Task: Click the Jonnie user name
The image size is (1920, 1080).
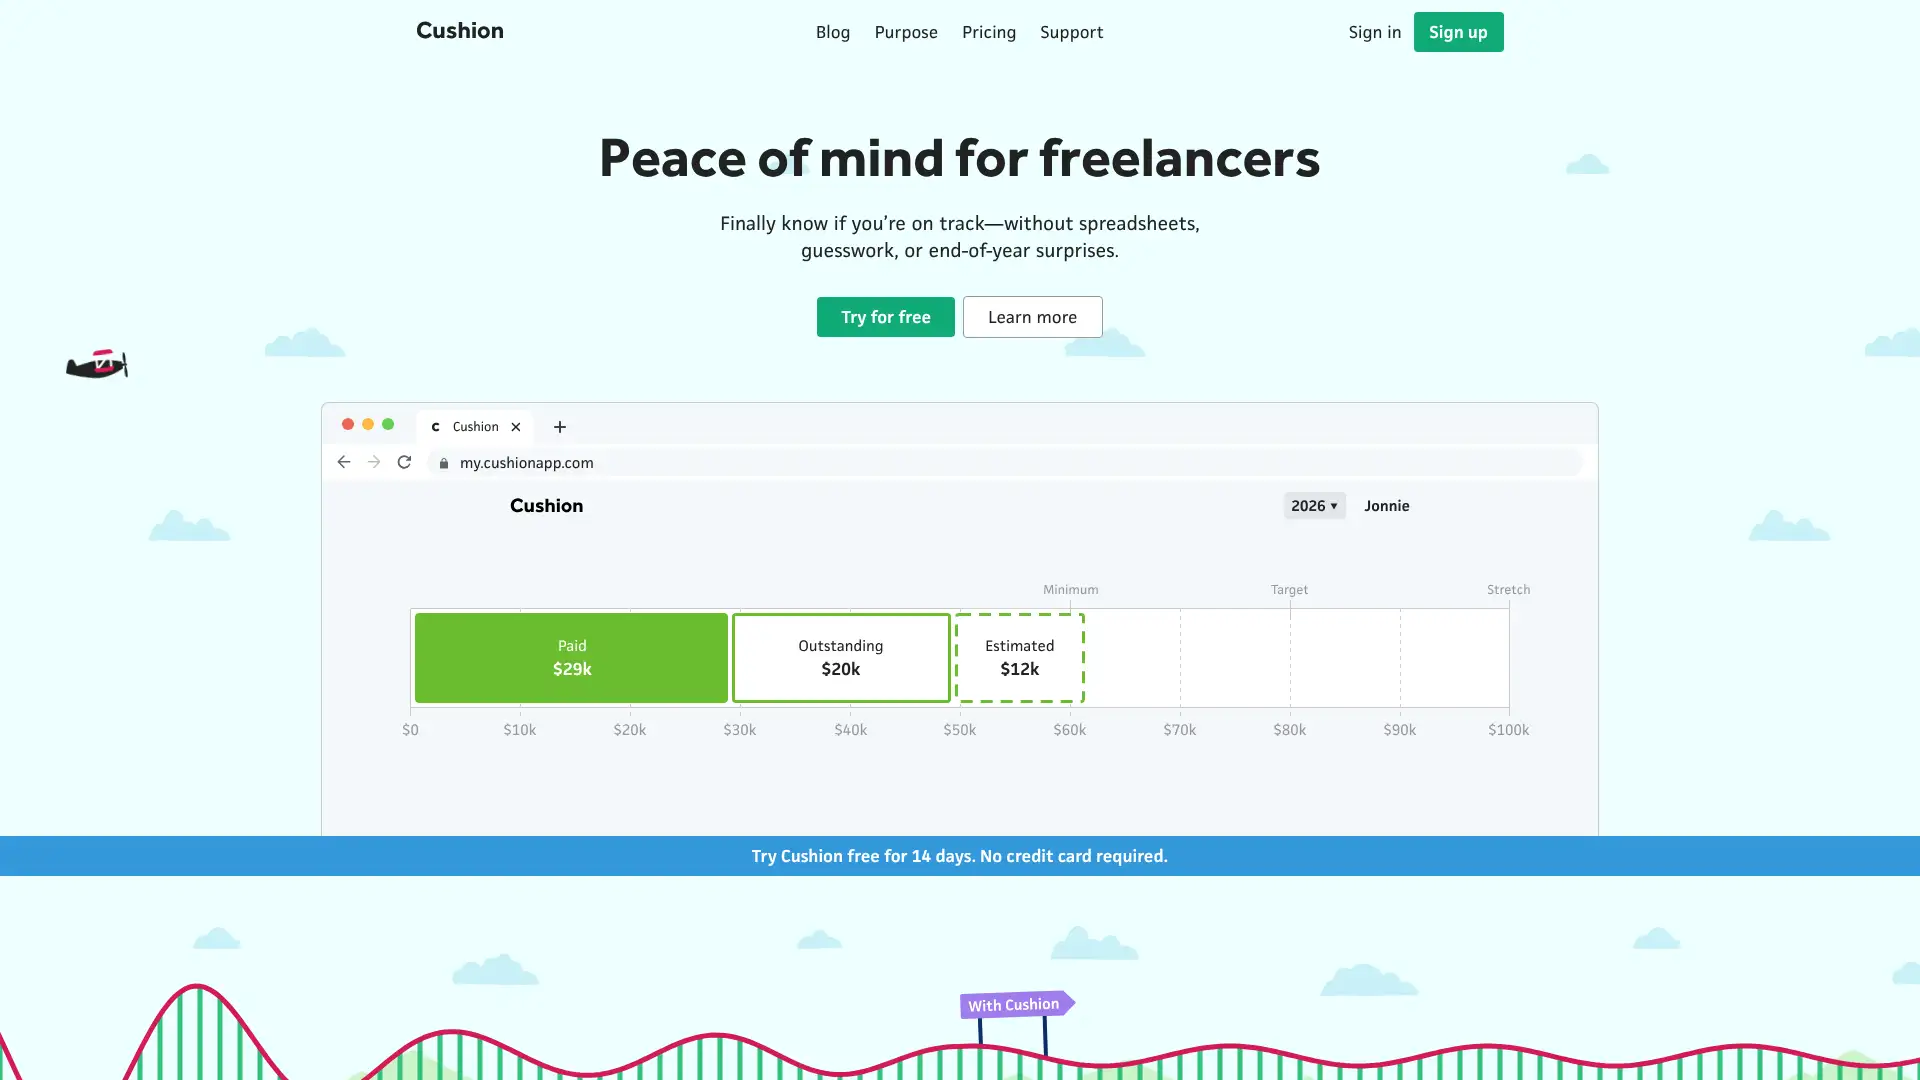Action: click(x=1387, y=506)
